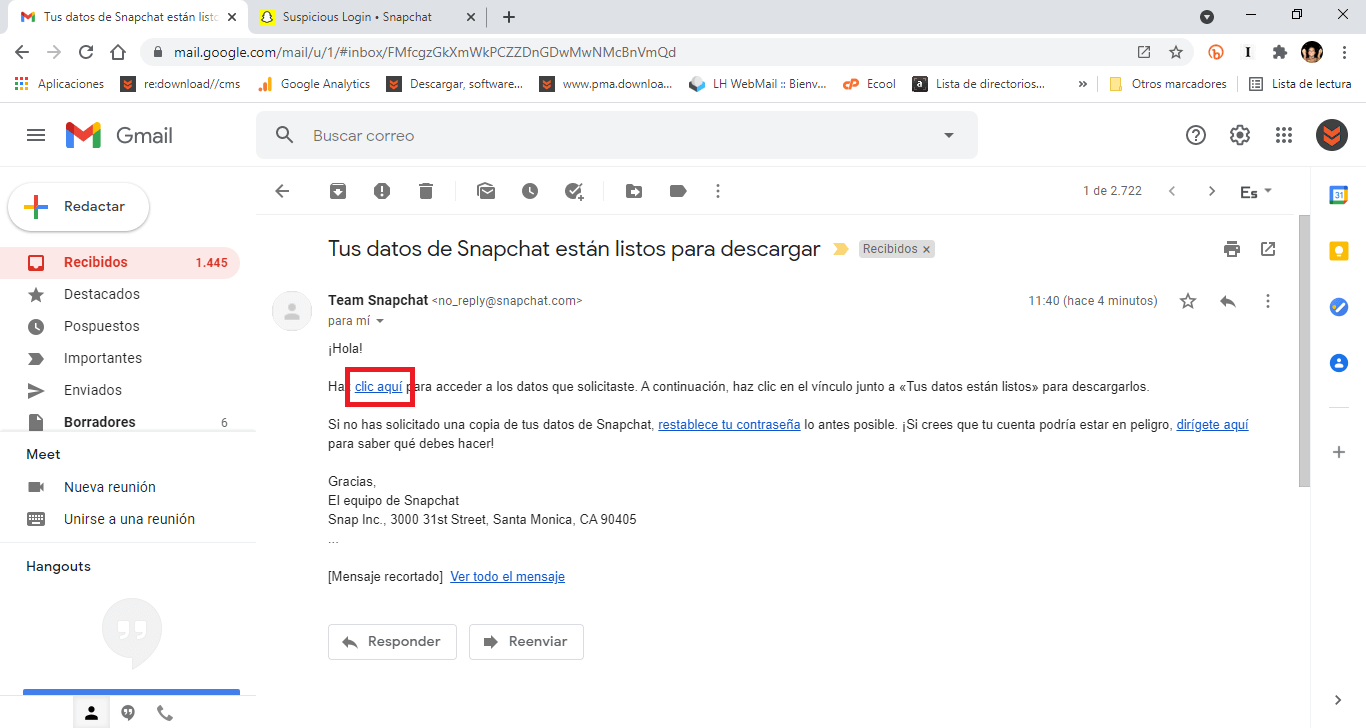Print the whole conversation

coord(1232,249)
